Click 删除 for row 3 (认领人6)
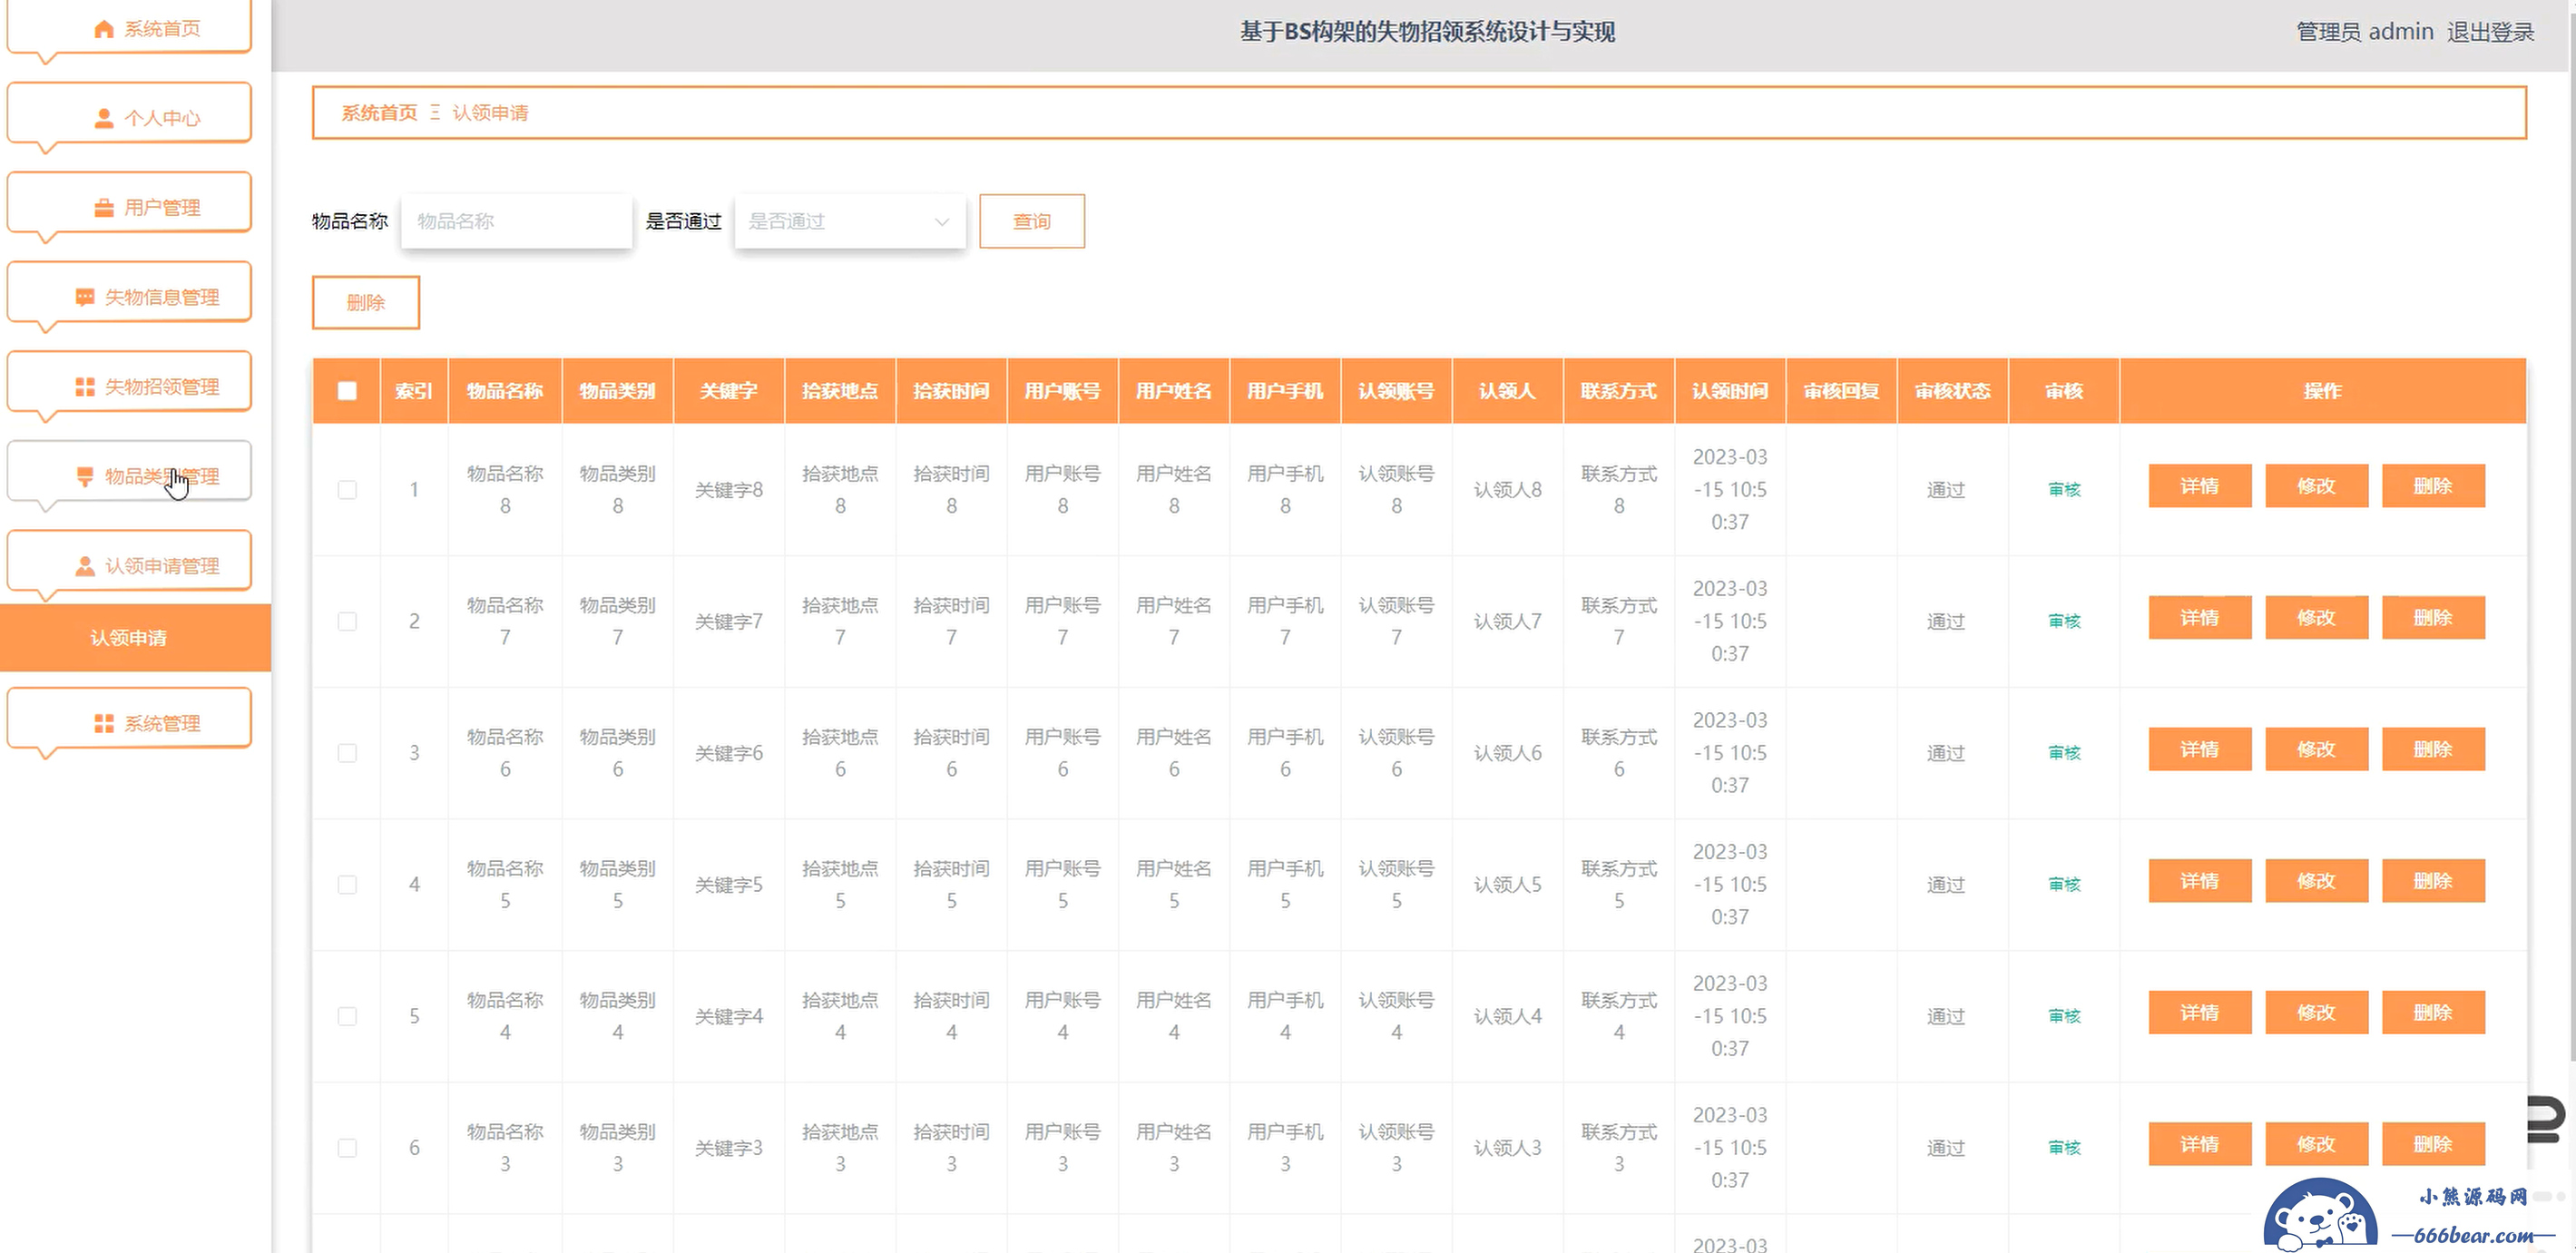The image size is (2576, 1253). (x=2433, y=749)
